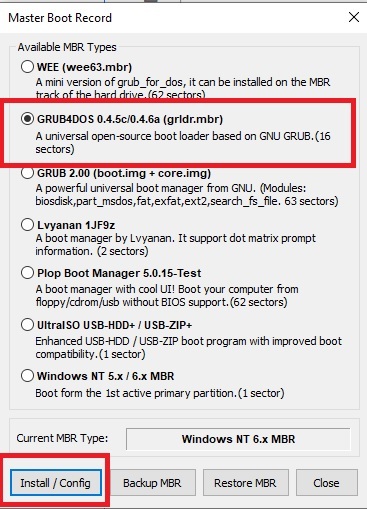Choose the Windows NT 5.x / 6.x MBR option
The image size is (367, 509).
point(27,376)
